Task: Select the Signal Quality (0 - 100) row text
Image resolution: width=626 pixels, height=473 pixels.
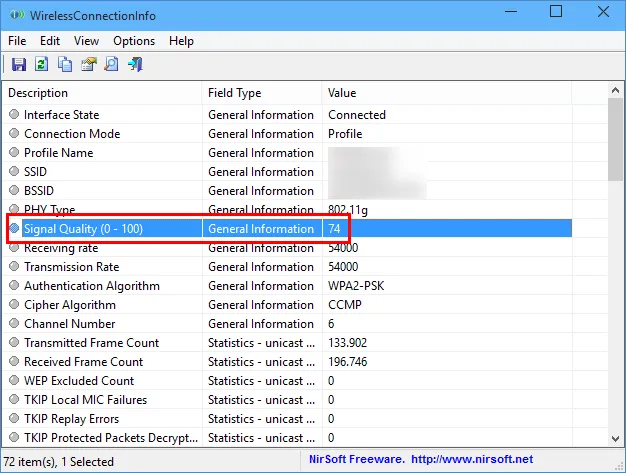Action: coord(83,229)
